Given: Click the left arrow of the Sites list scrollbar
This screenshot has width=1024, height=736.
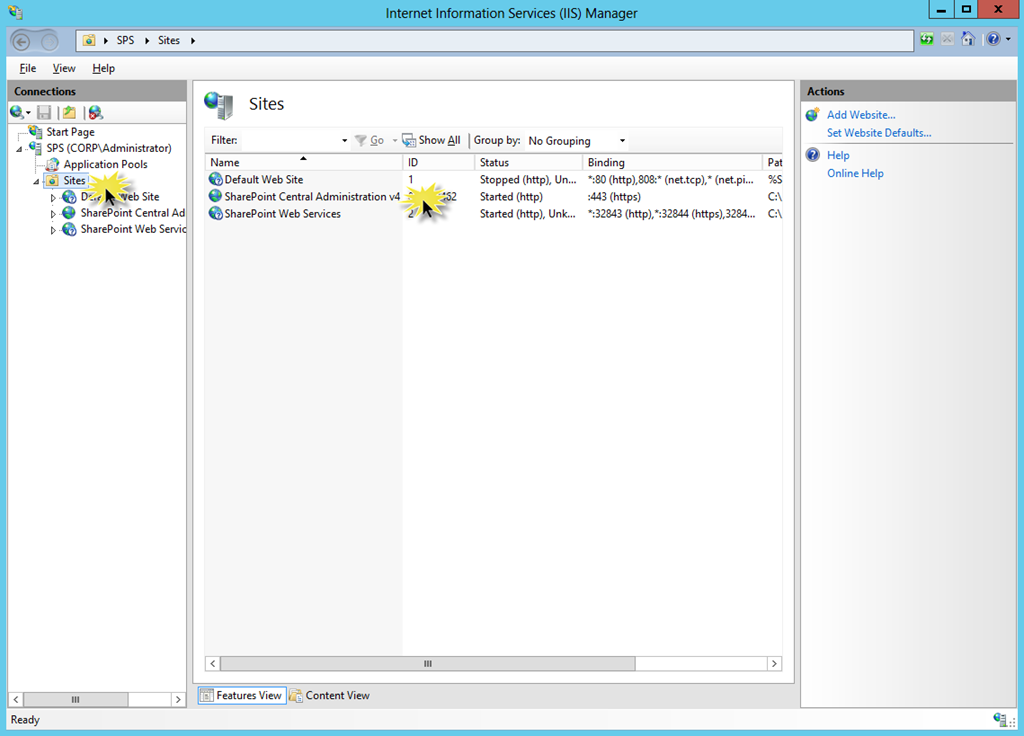Looking at the screenshot, I should pos(212,664).
